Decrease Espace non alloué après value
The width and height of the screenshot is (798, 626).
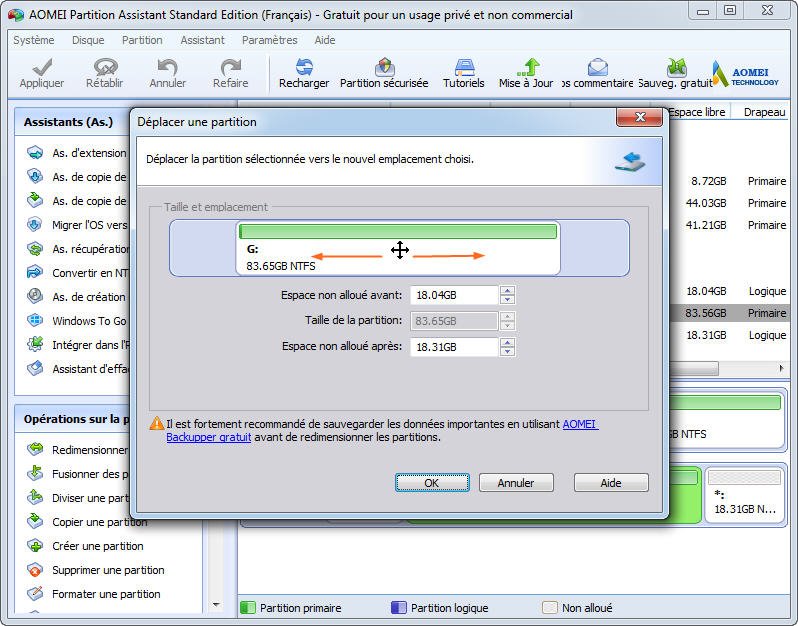pos(507,351)
